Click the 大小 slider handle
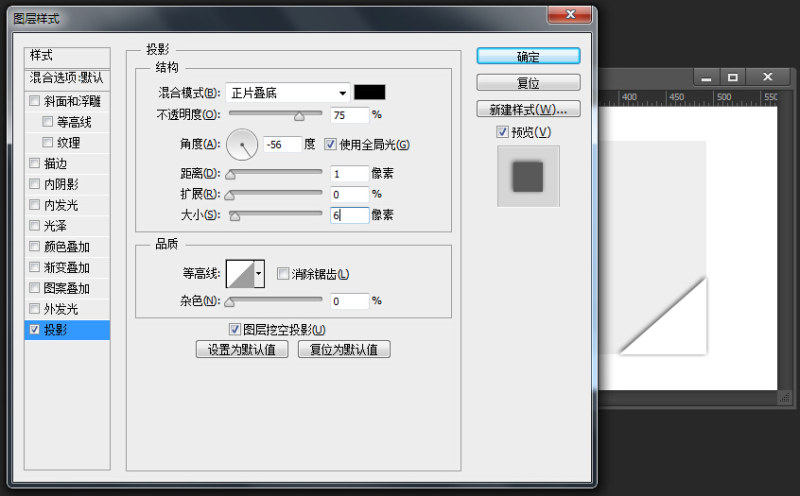The image size is (800, 496). tap(235, 216)
